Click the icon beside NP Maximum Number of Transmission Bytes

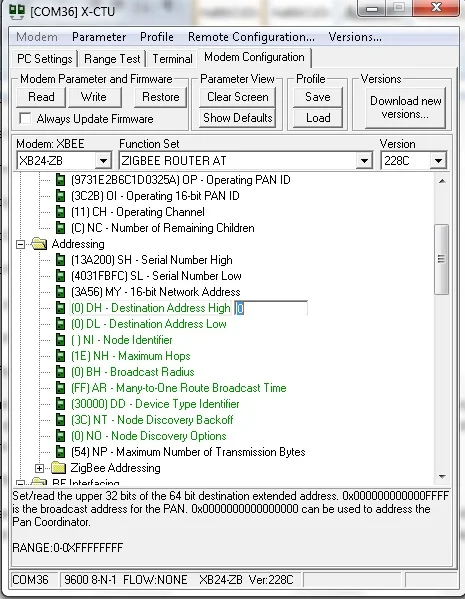[60, 452]
